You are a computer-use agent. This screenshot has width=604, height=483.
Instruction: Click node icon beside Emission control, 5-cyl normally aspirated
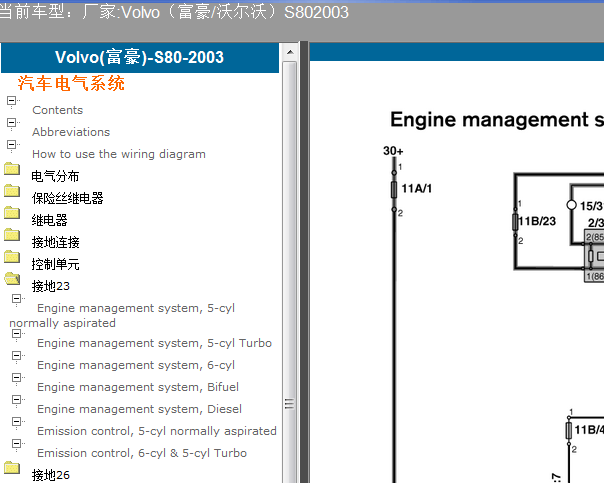(x=17, y=422)
